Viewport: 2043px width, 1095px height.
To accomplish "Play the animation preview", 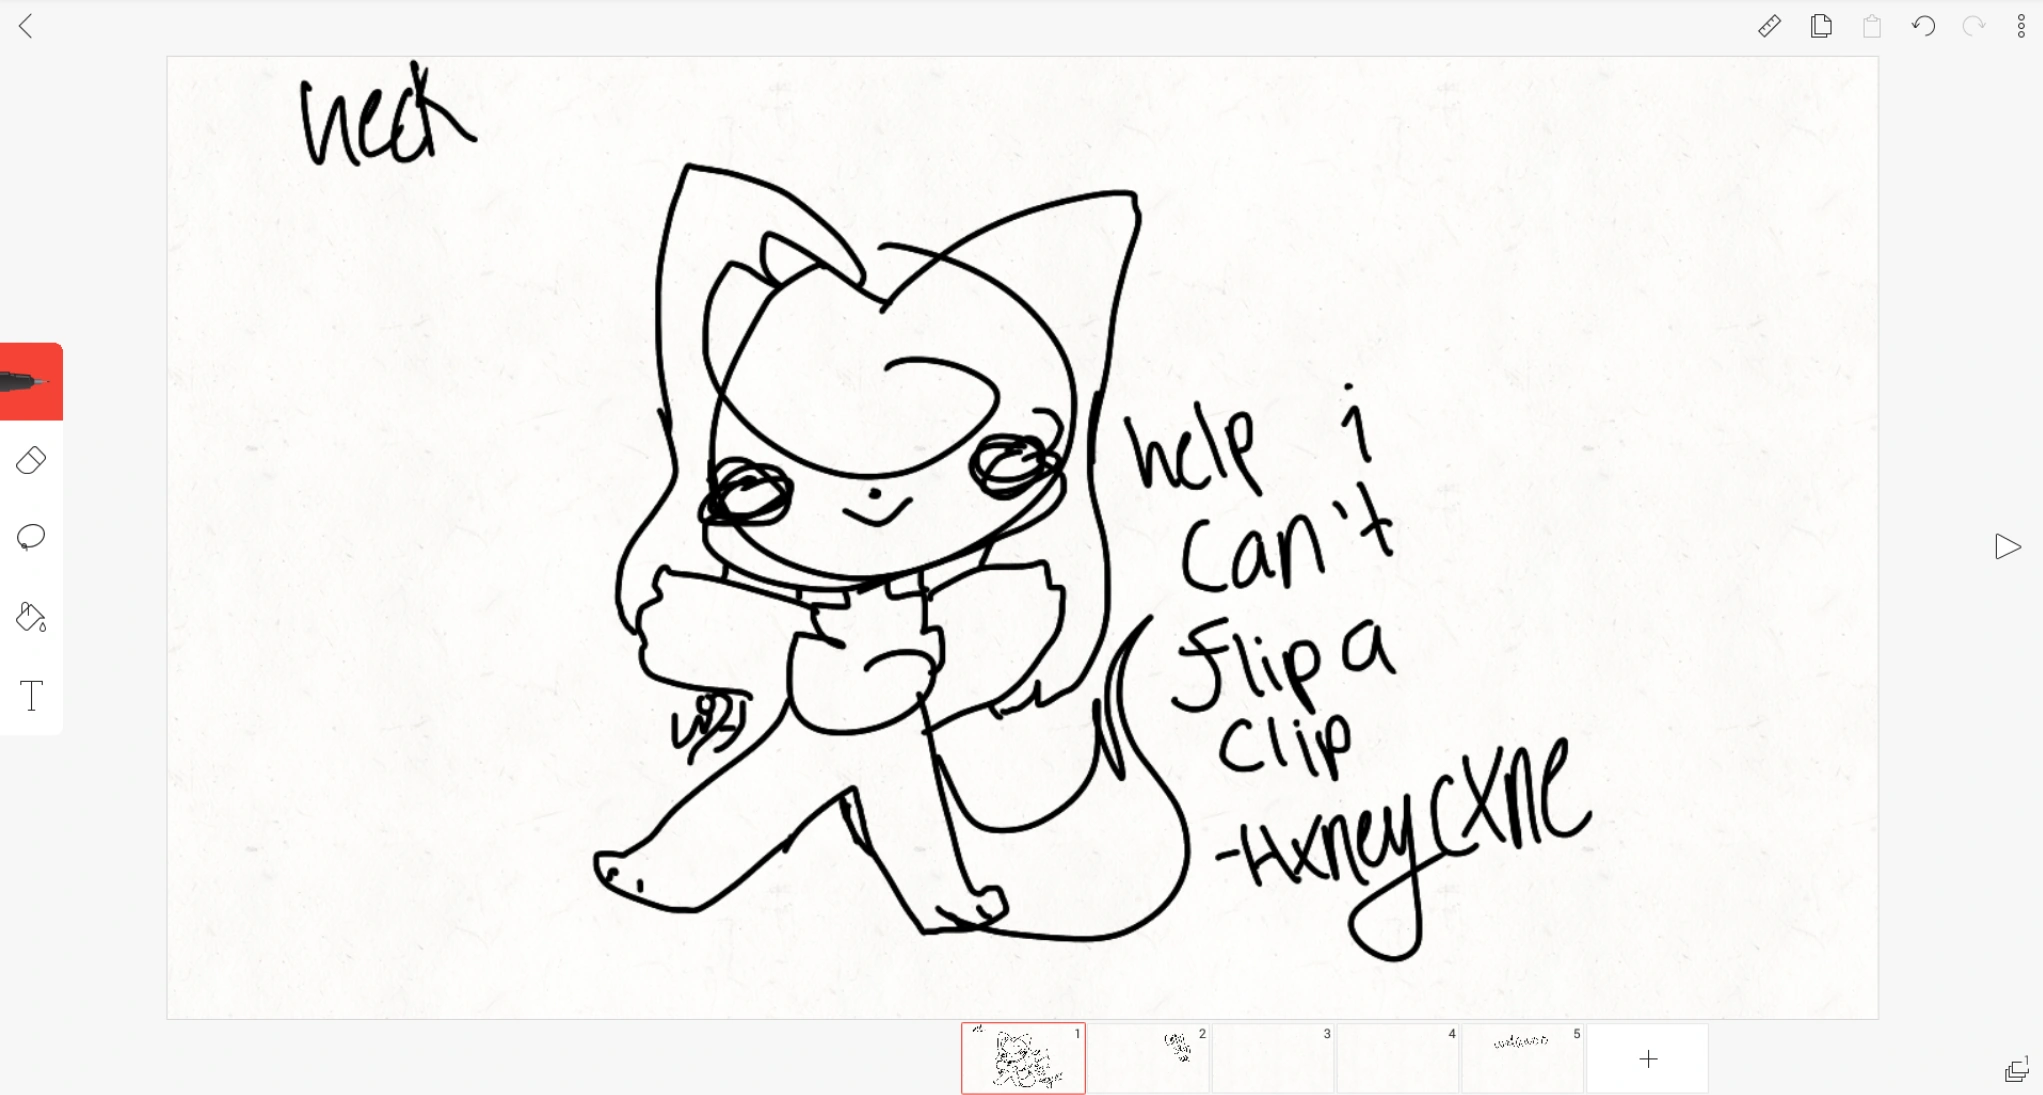I will [x=2007, y=547].
